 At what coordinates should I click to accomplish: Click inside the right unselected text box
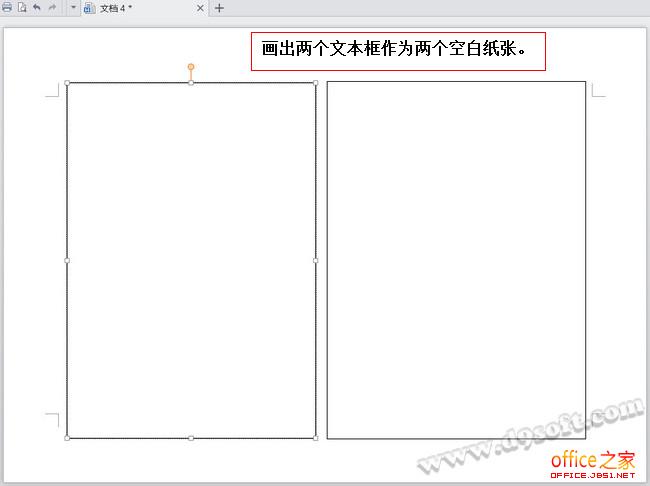456,260
